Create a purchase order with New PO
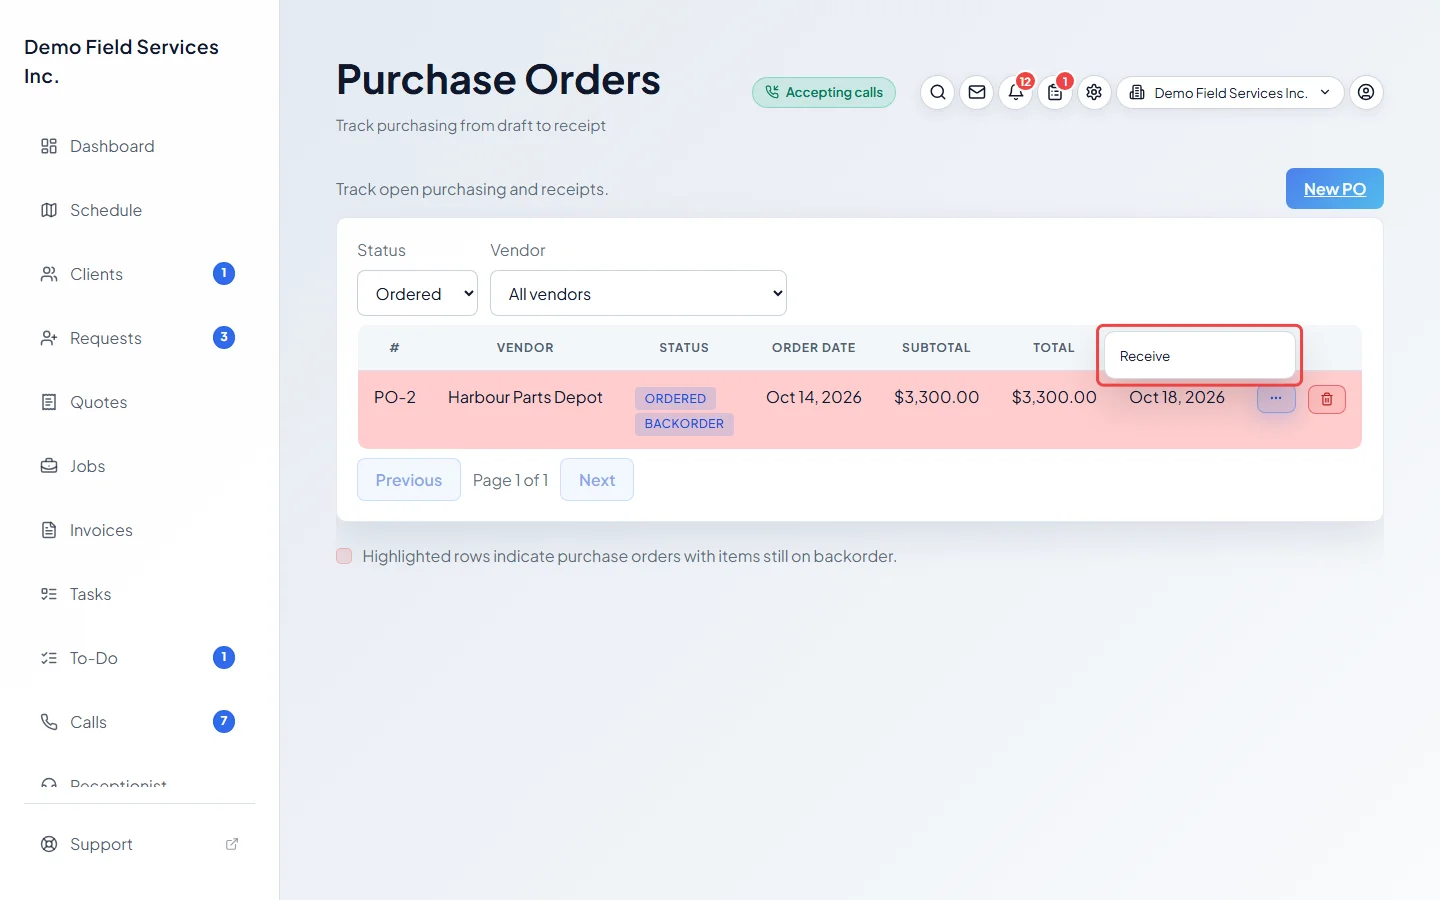Viewport: 1440px width, 900px height. (1334, 188)
